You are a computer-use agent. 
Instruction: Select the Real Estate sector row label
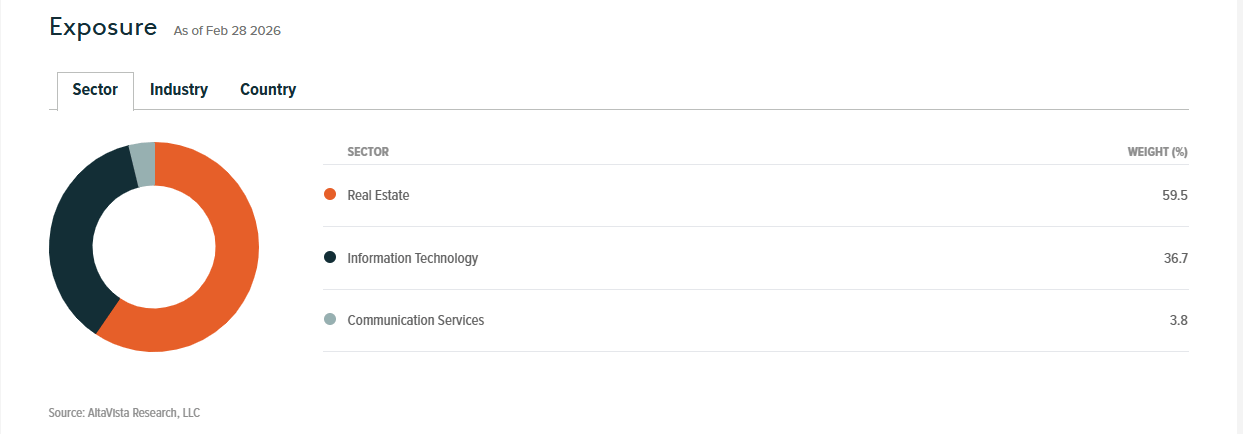click(378, 195)
